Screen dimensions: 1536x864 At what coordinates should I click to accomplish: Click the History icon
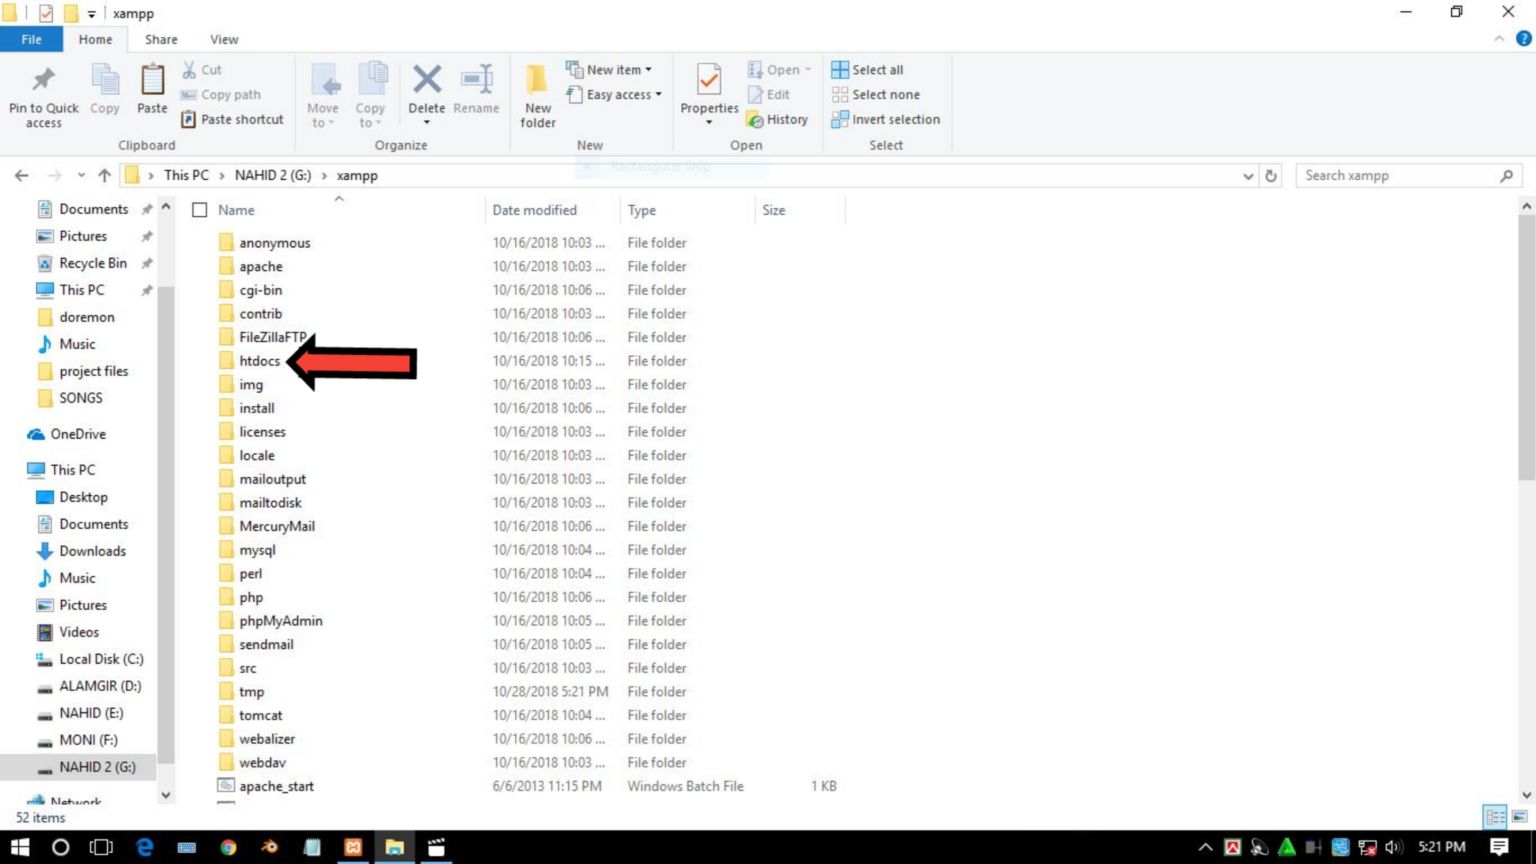(777, 119)
